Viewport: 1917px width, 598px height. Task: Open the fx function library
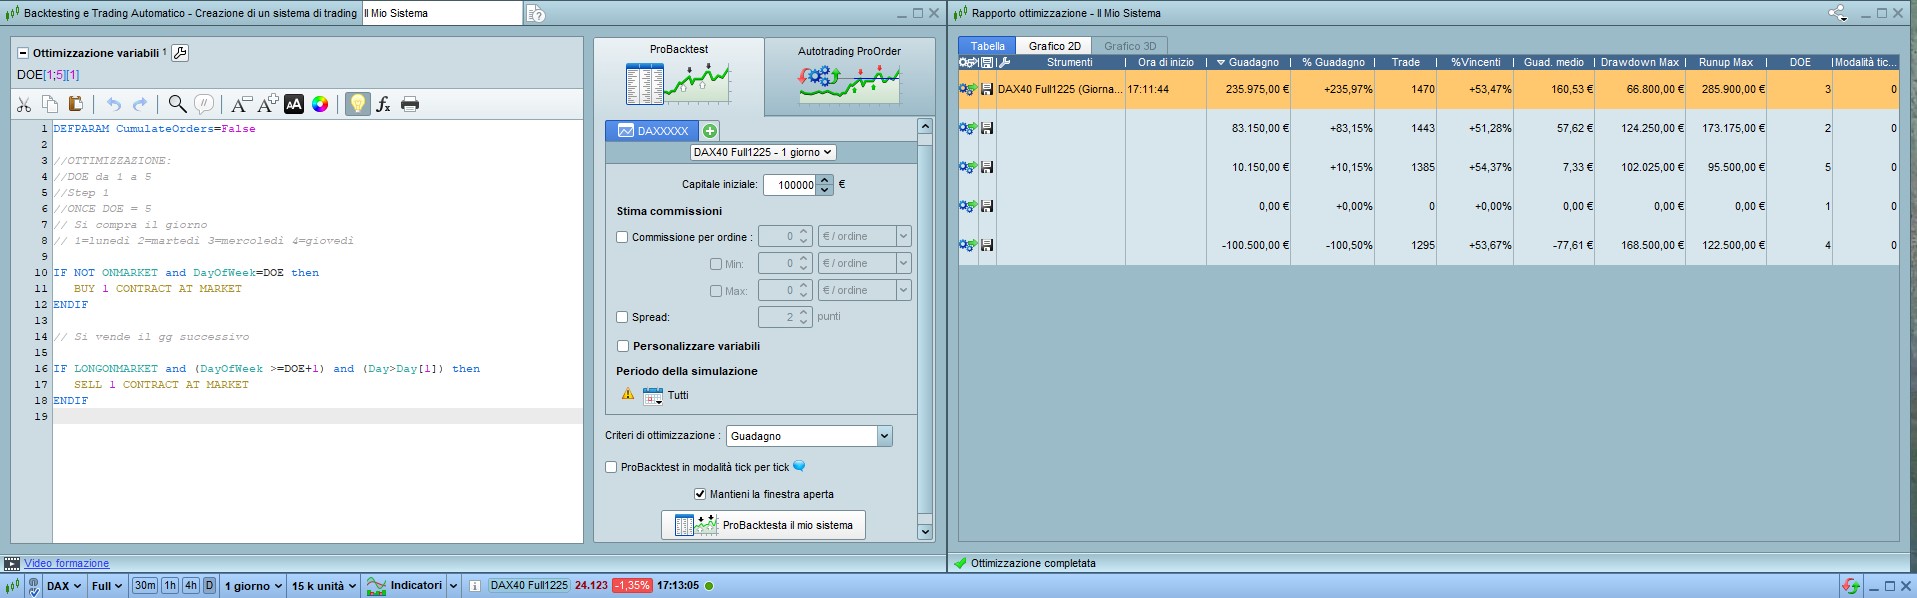(x=383, y=104)
